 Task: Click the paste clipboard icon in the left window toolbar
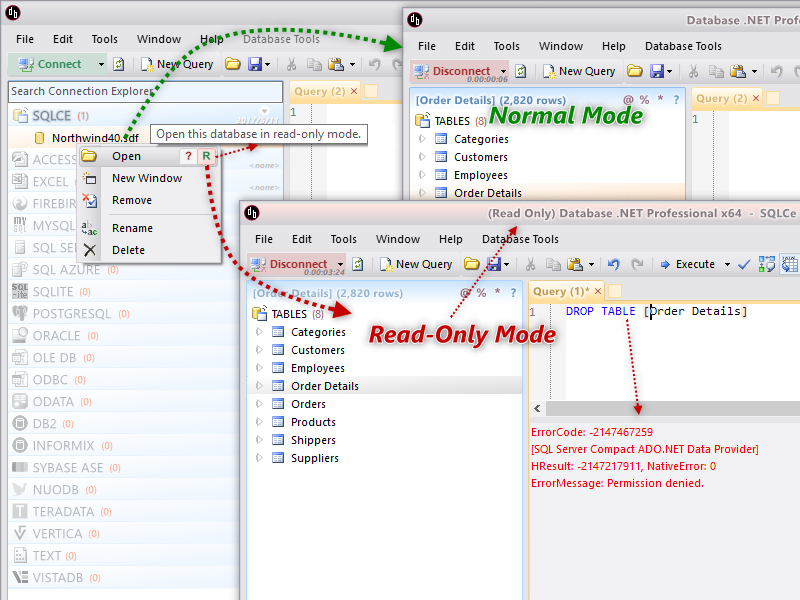(x=336, y=64)
